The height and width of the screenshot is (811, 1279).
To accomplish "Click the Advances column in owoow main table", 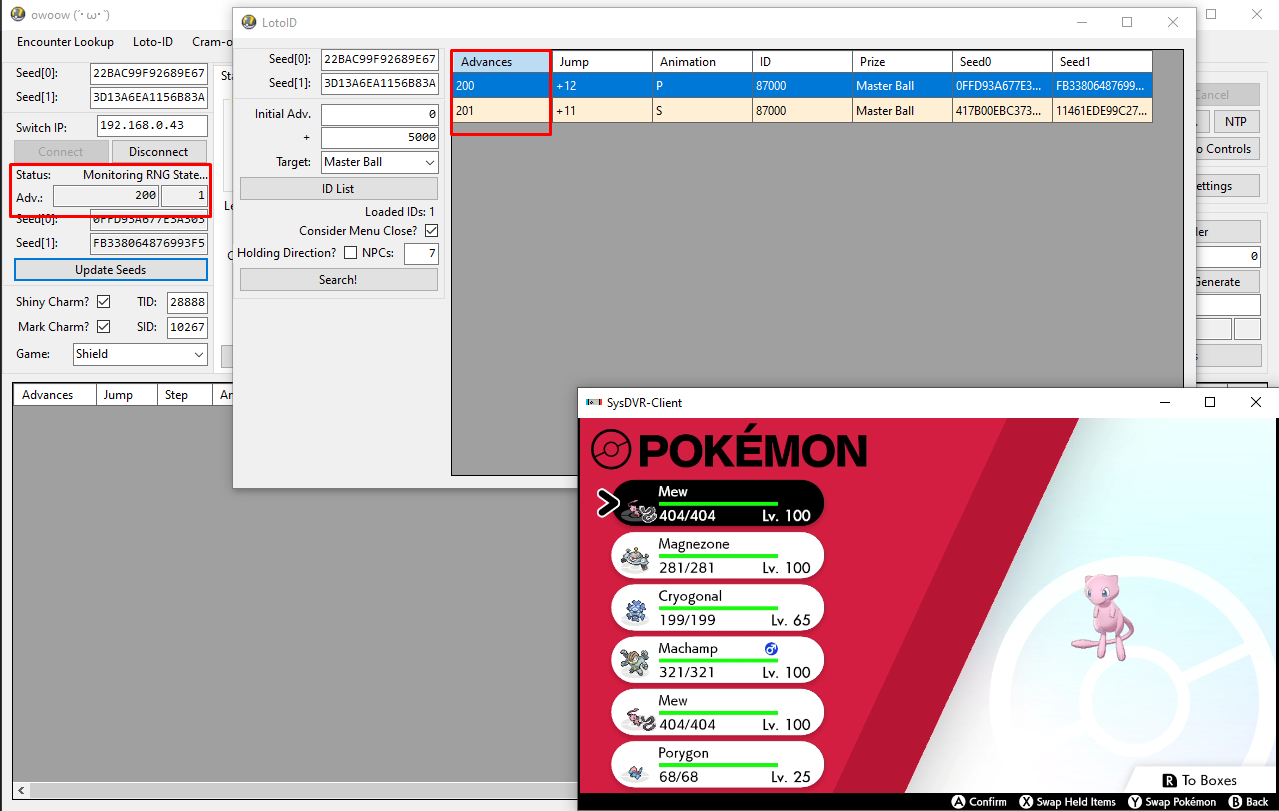I will coord(55,395).
